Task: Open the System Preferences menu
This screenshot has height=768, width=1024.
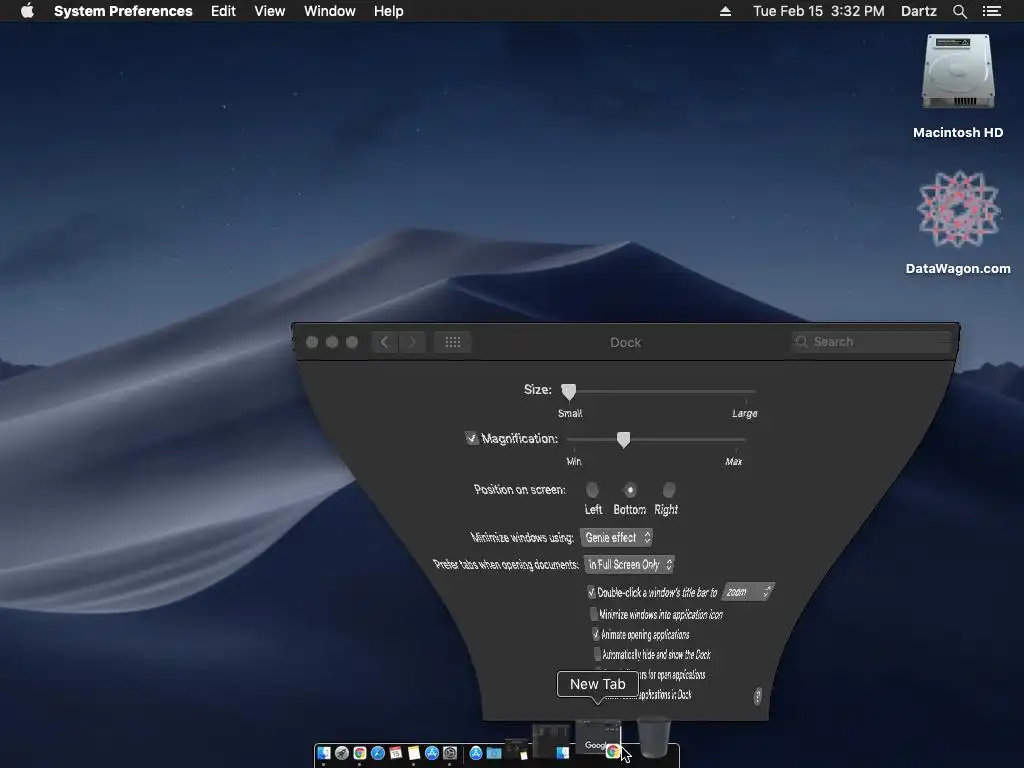Action: [123, 11]
